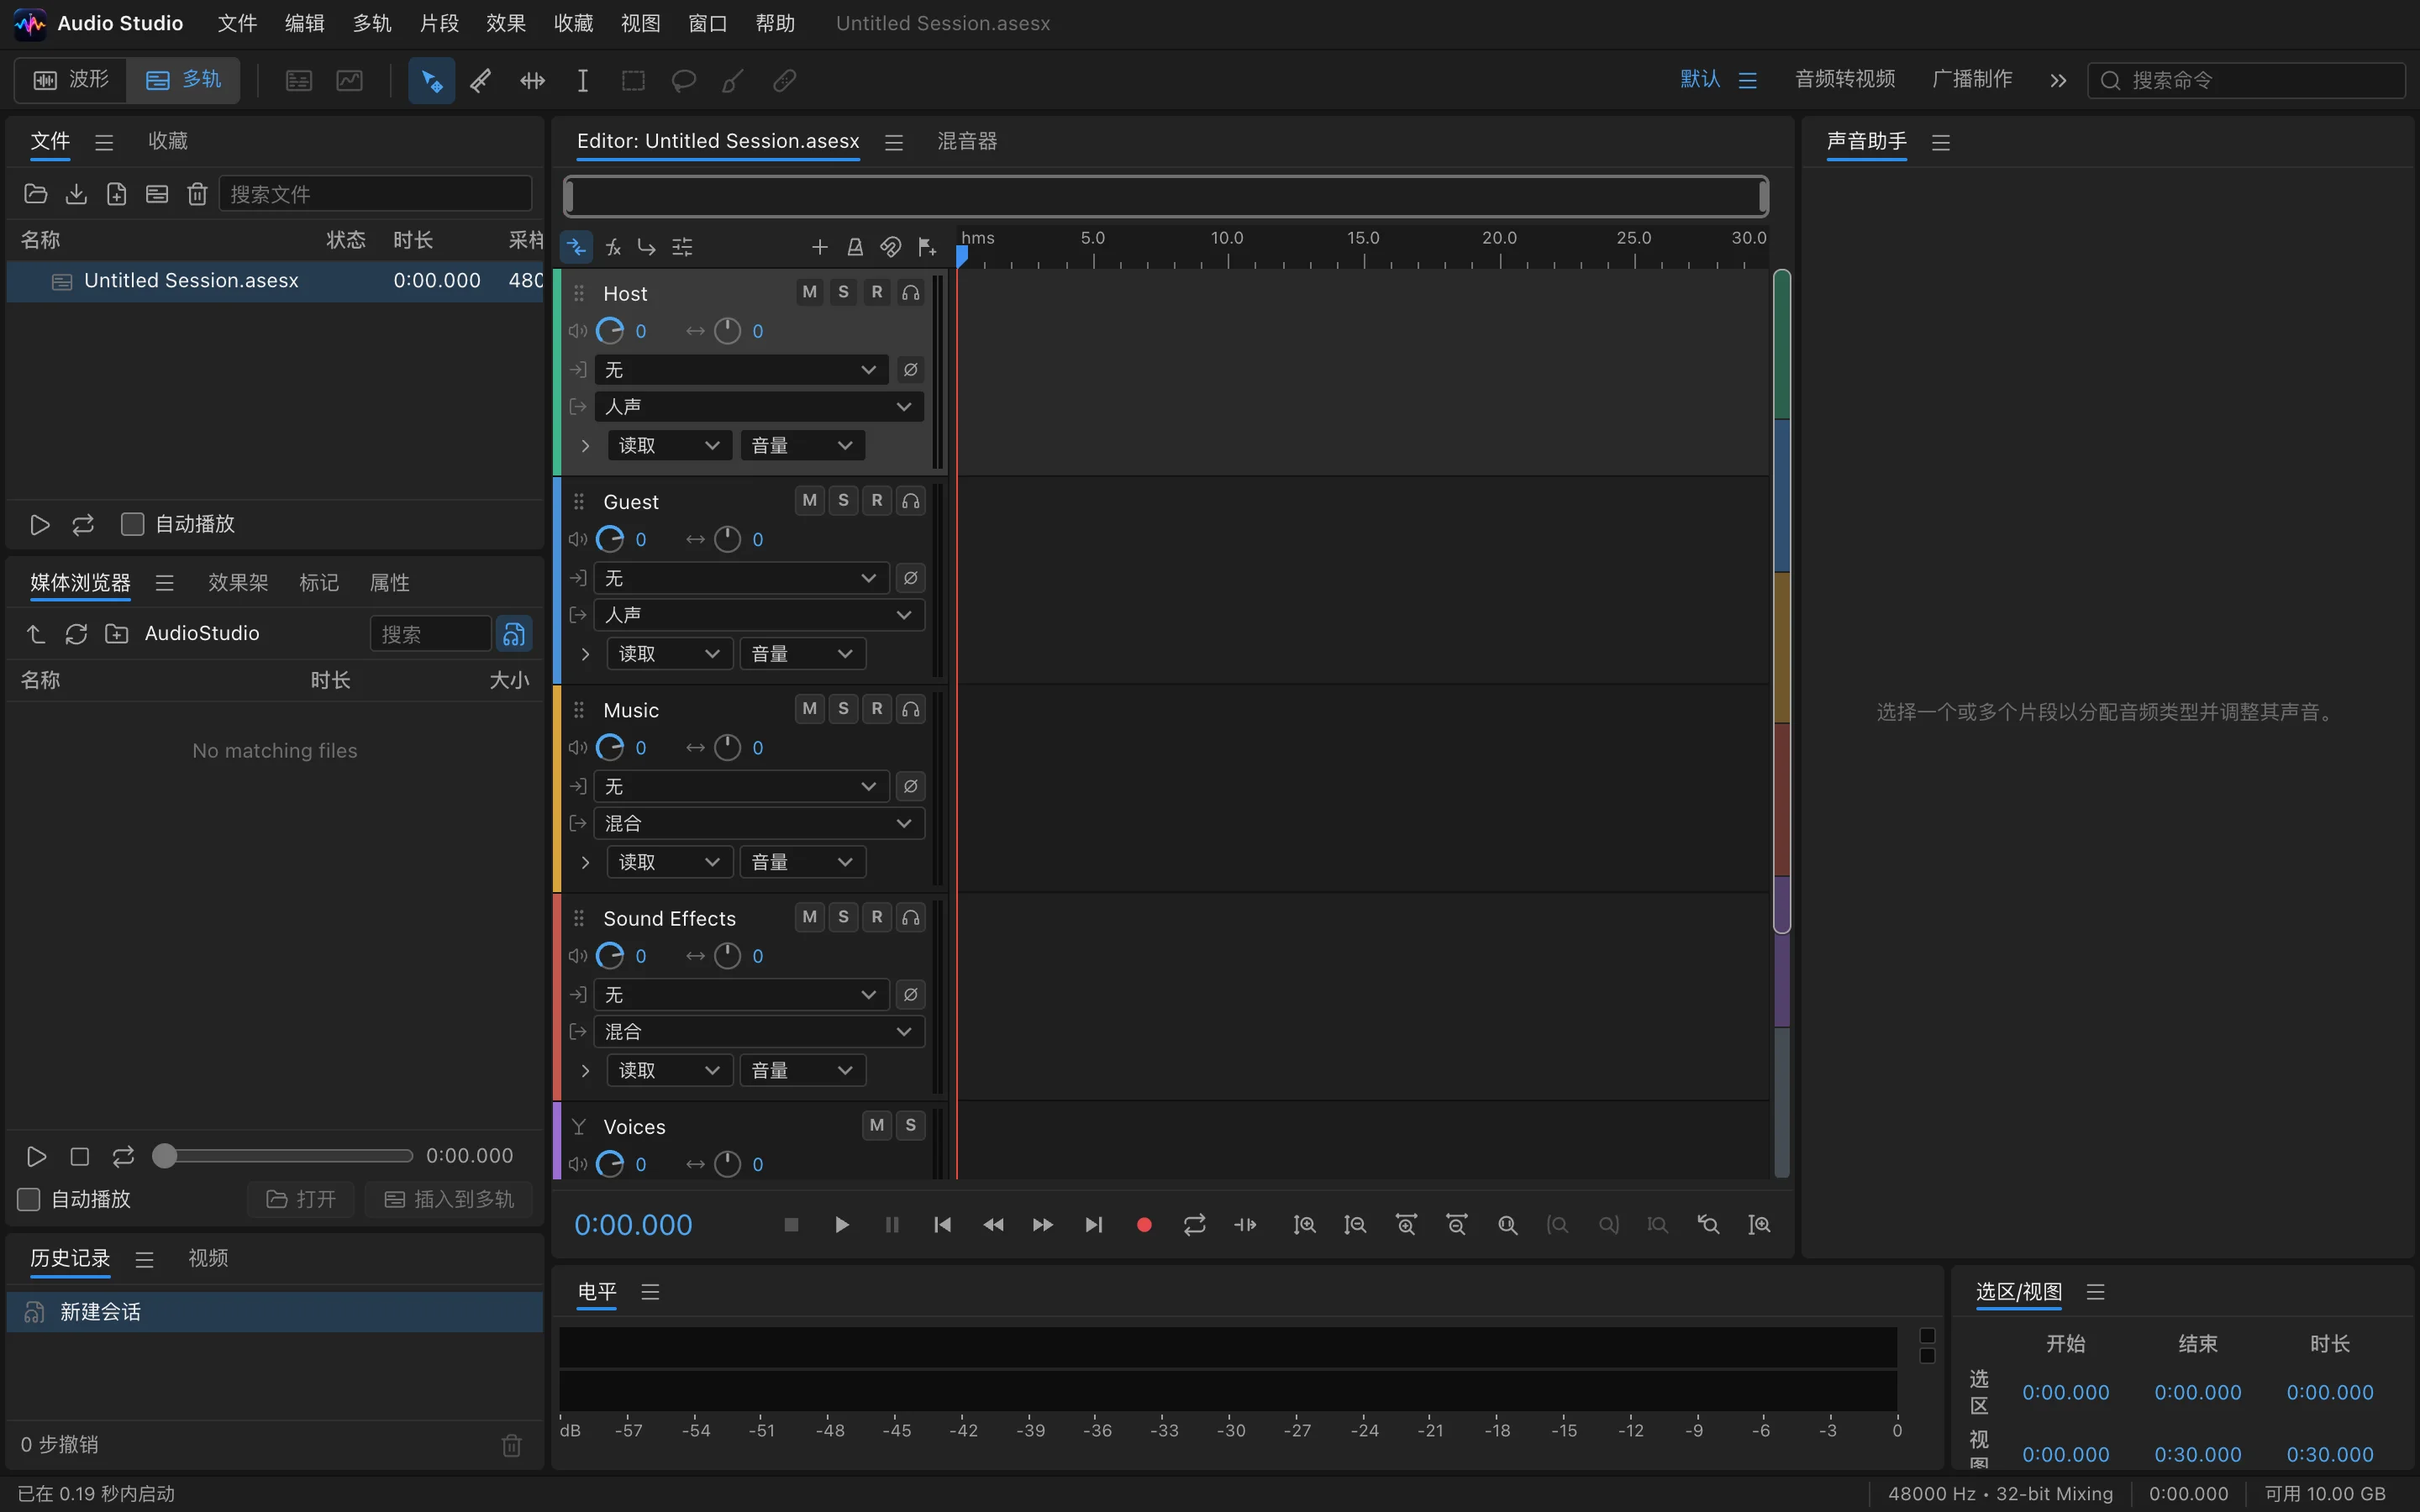Screen dimensions: 2420x1512
Task: Toggle input monitoring on Sound Effects
Action: pyautogui.click(x=910, y=917)
